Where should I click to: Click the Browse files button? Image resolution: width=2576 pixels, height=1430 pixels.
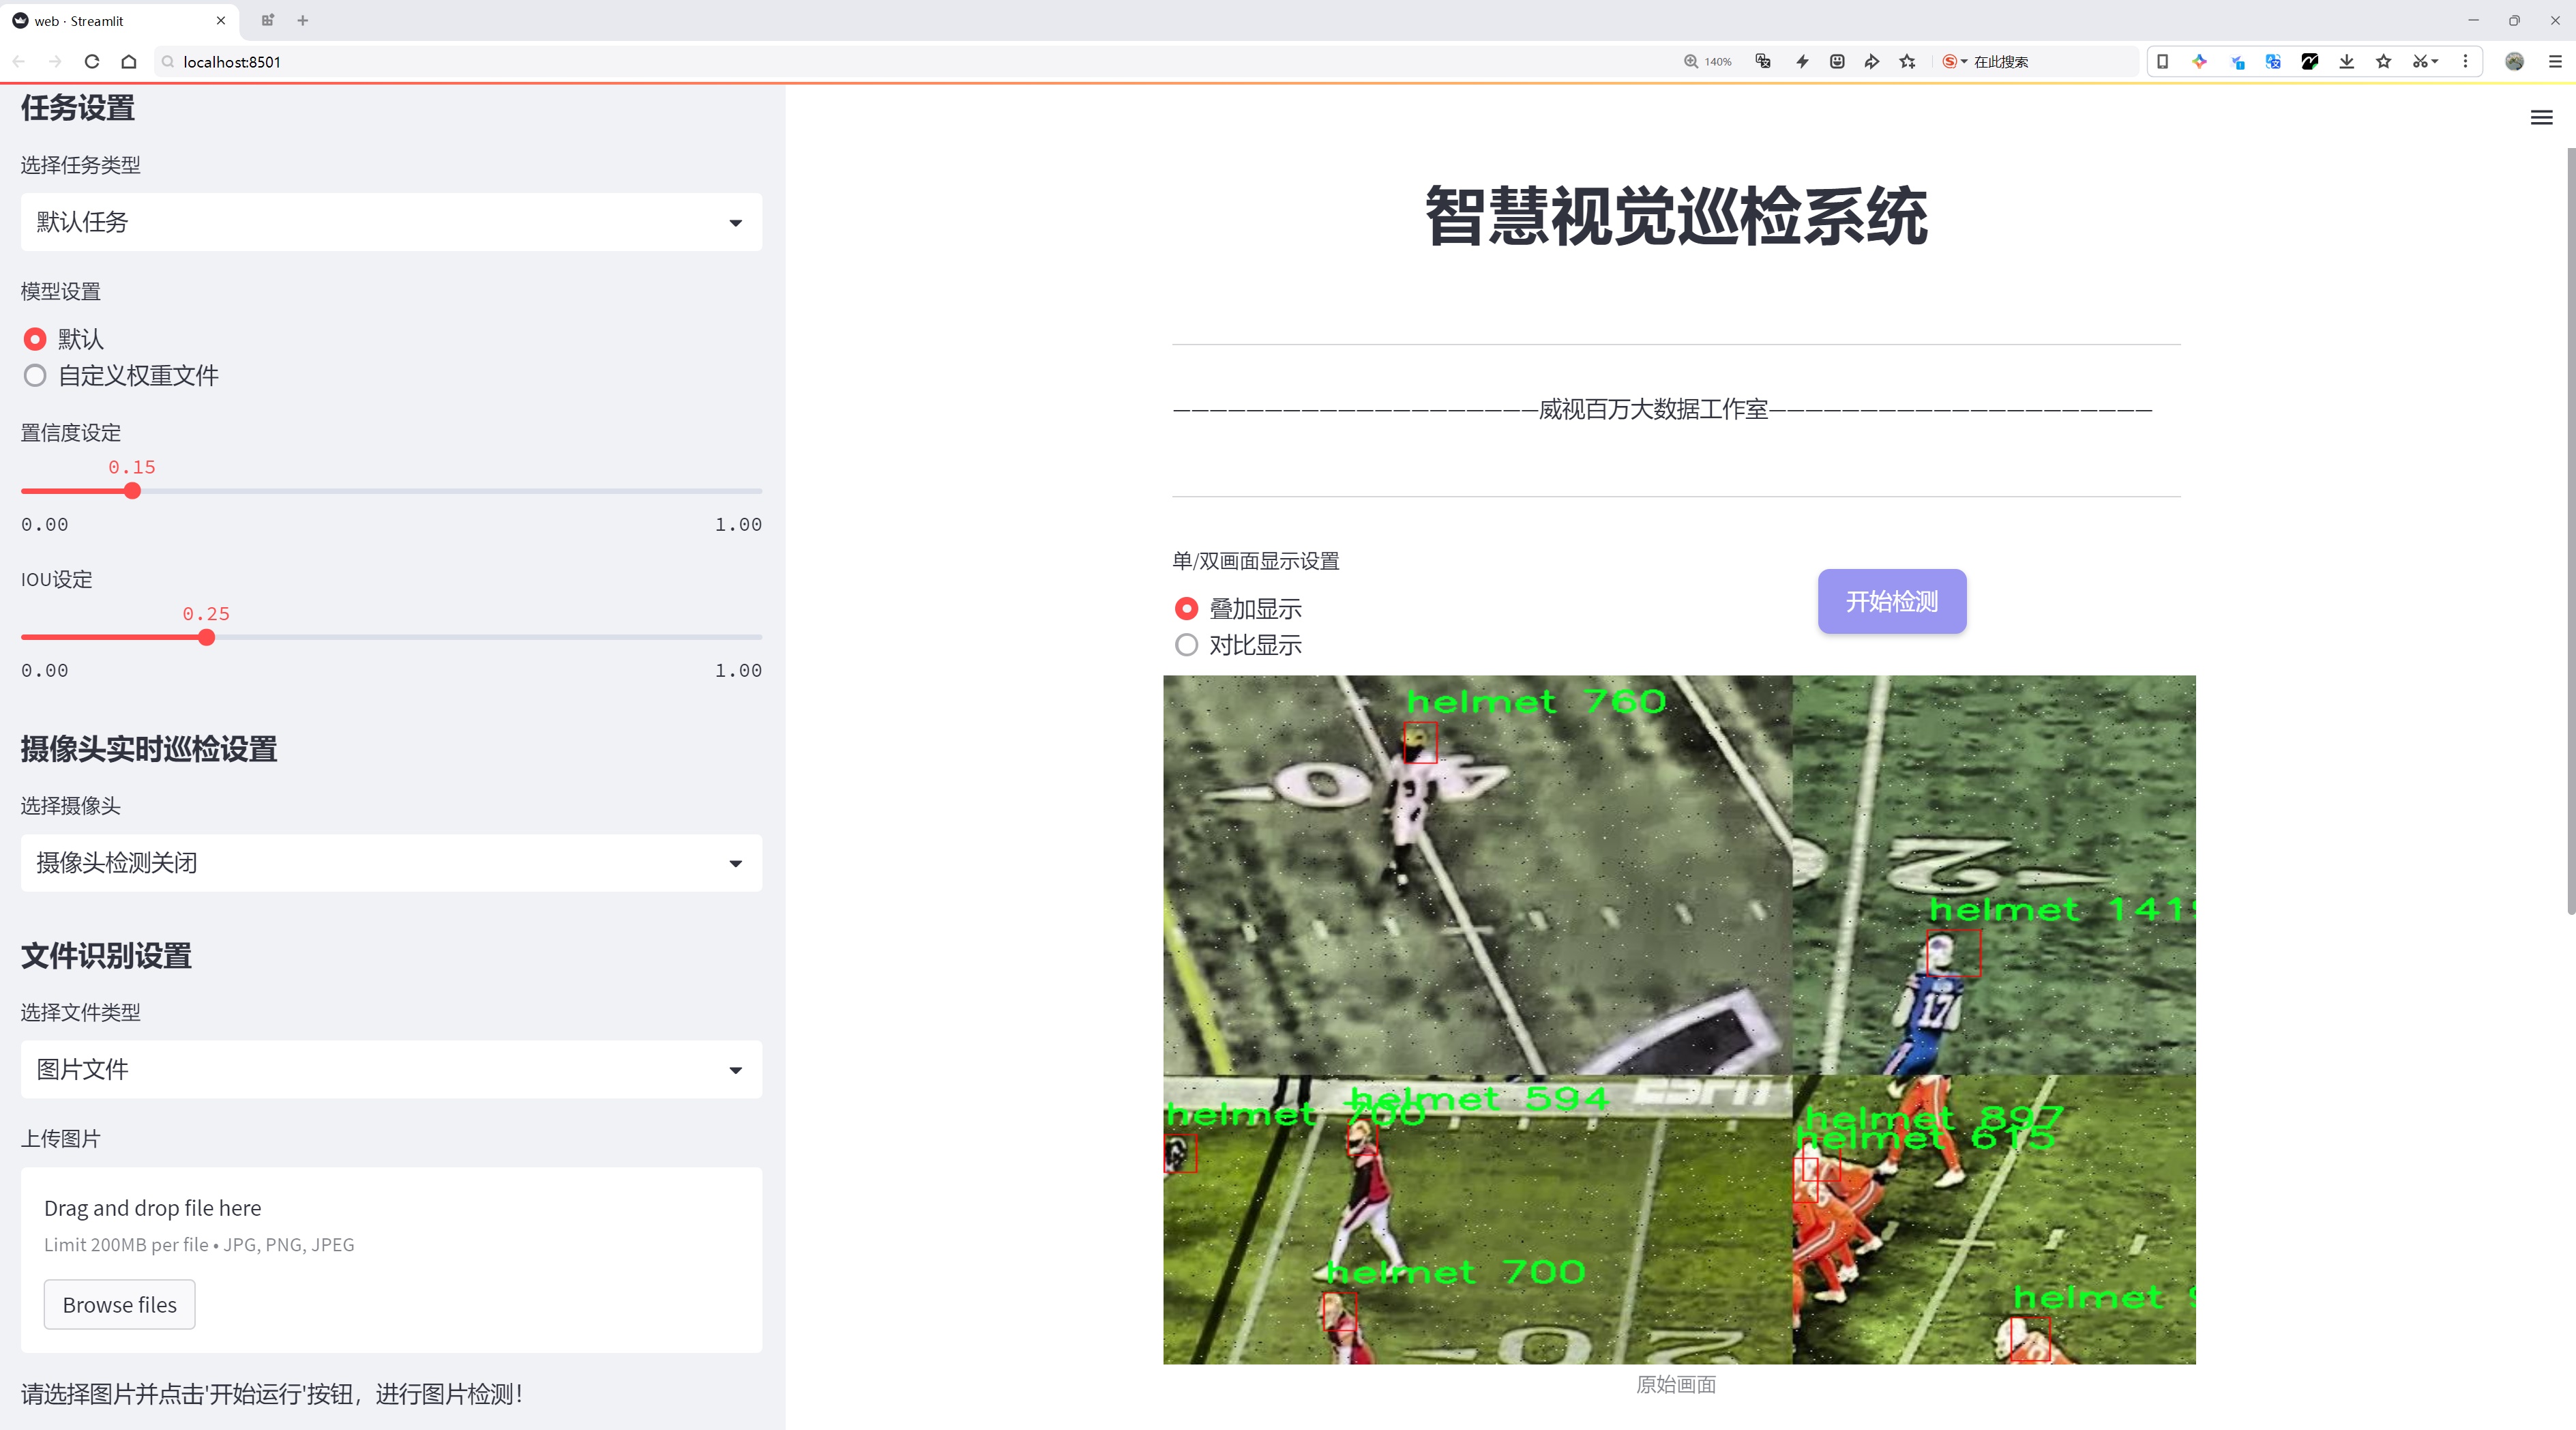pyautogui.click(x=119, y=1304)
